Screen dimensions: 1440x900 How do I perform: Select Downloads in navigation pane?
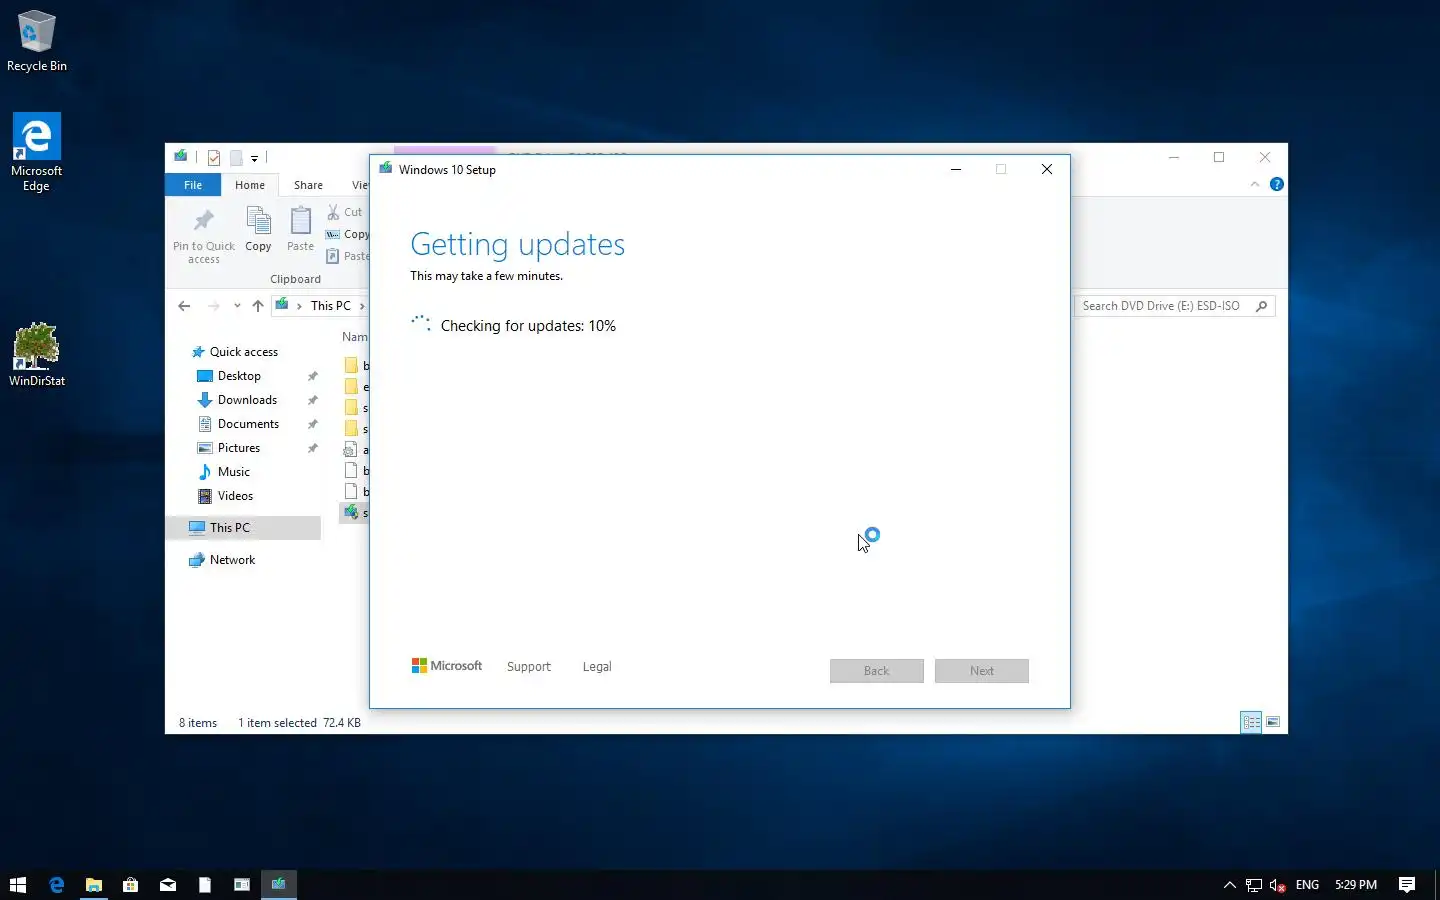[247, 400]
